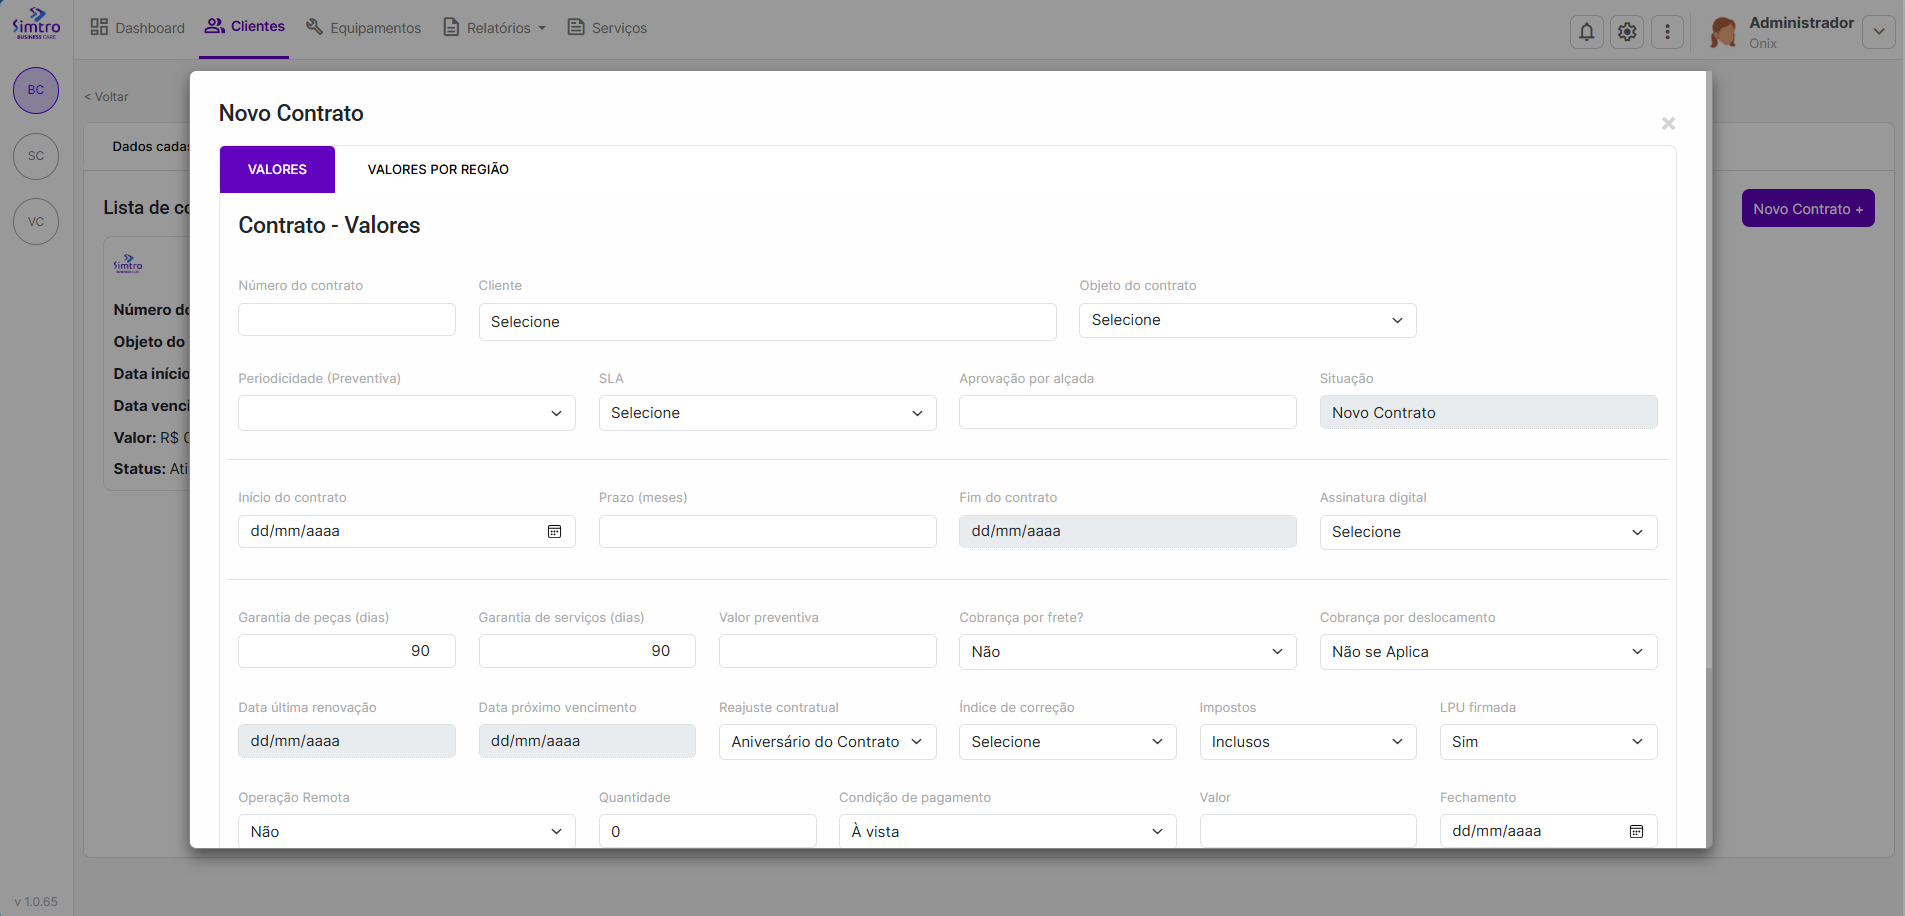Viewport: 1905px width, 916px height.
Task: Open the Assinatura digital dropdown
Action: click(x=1487, y=533)
